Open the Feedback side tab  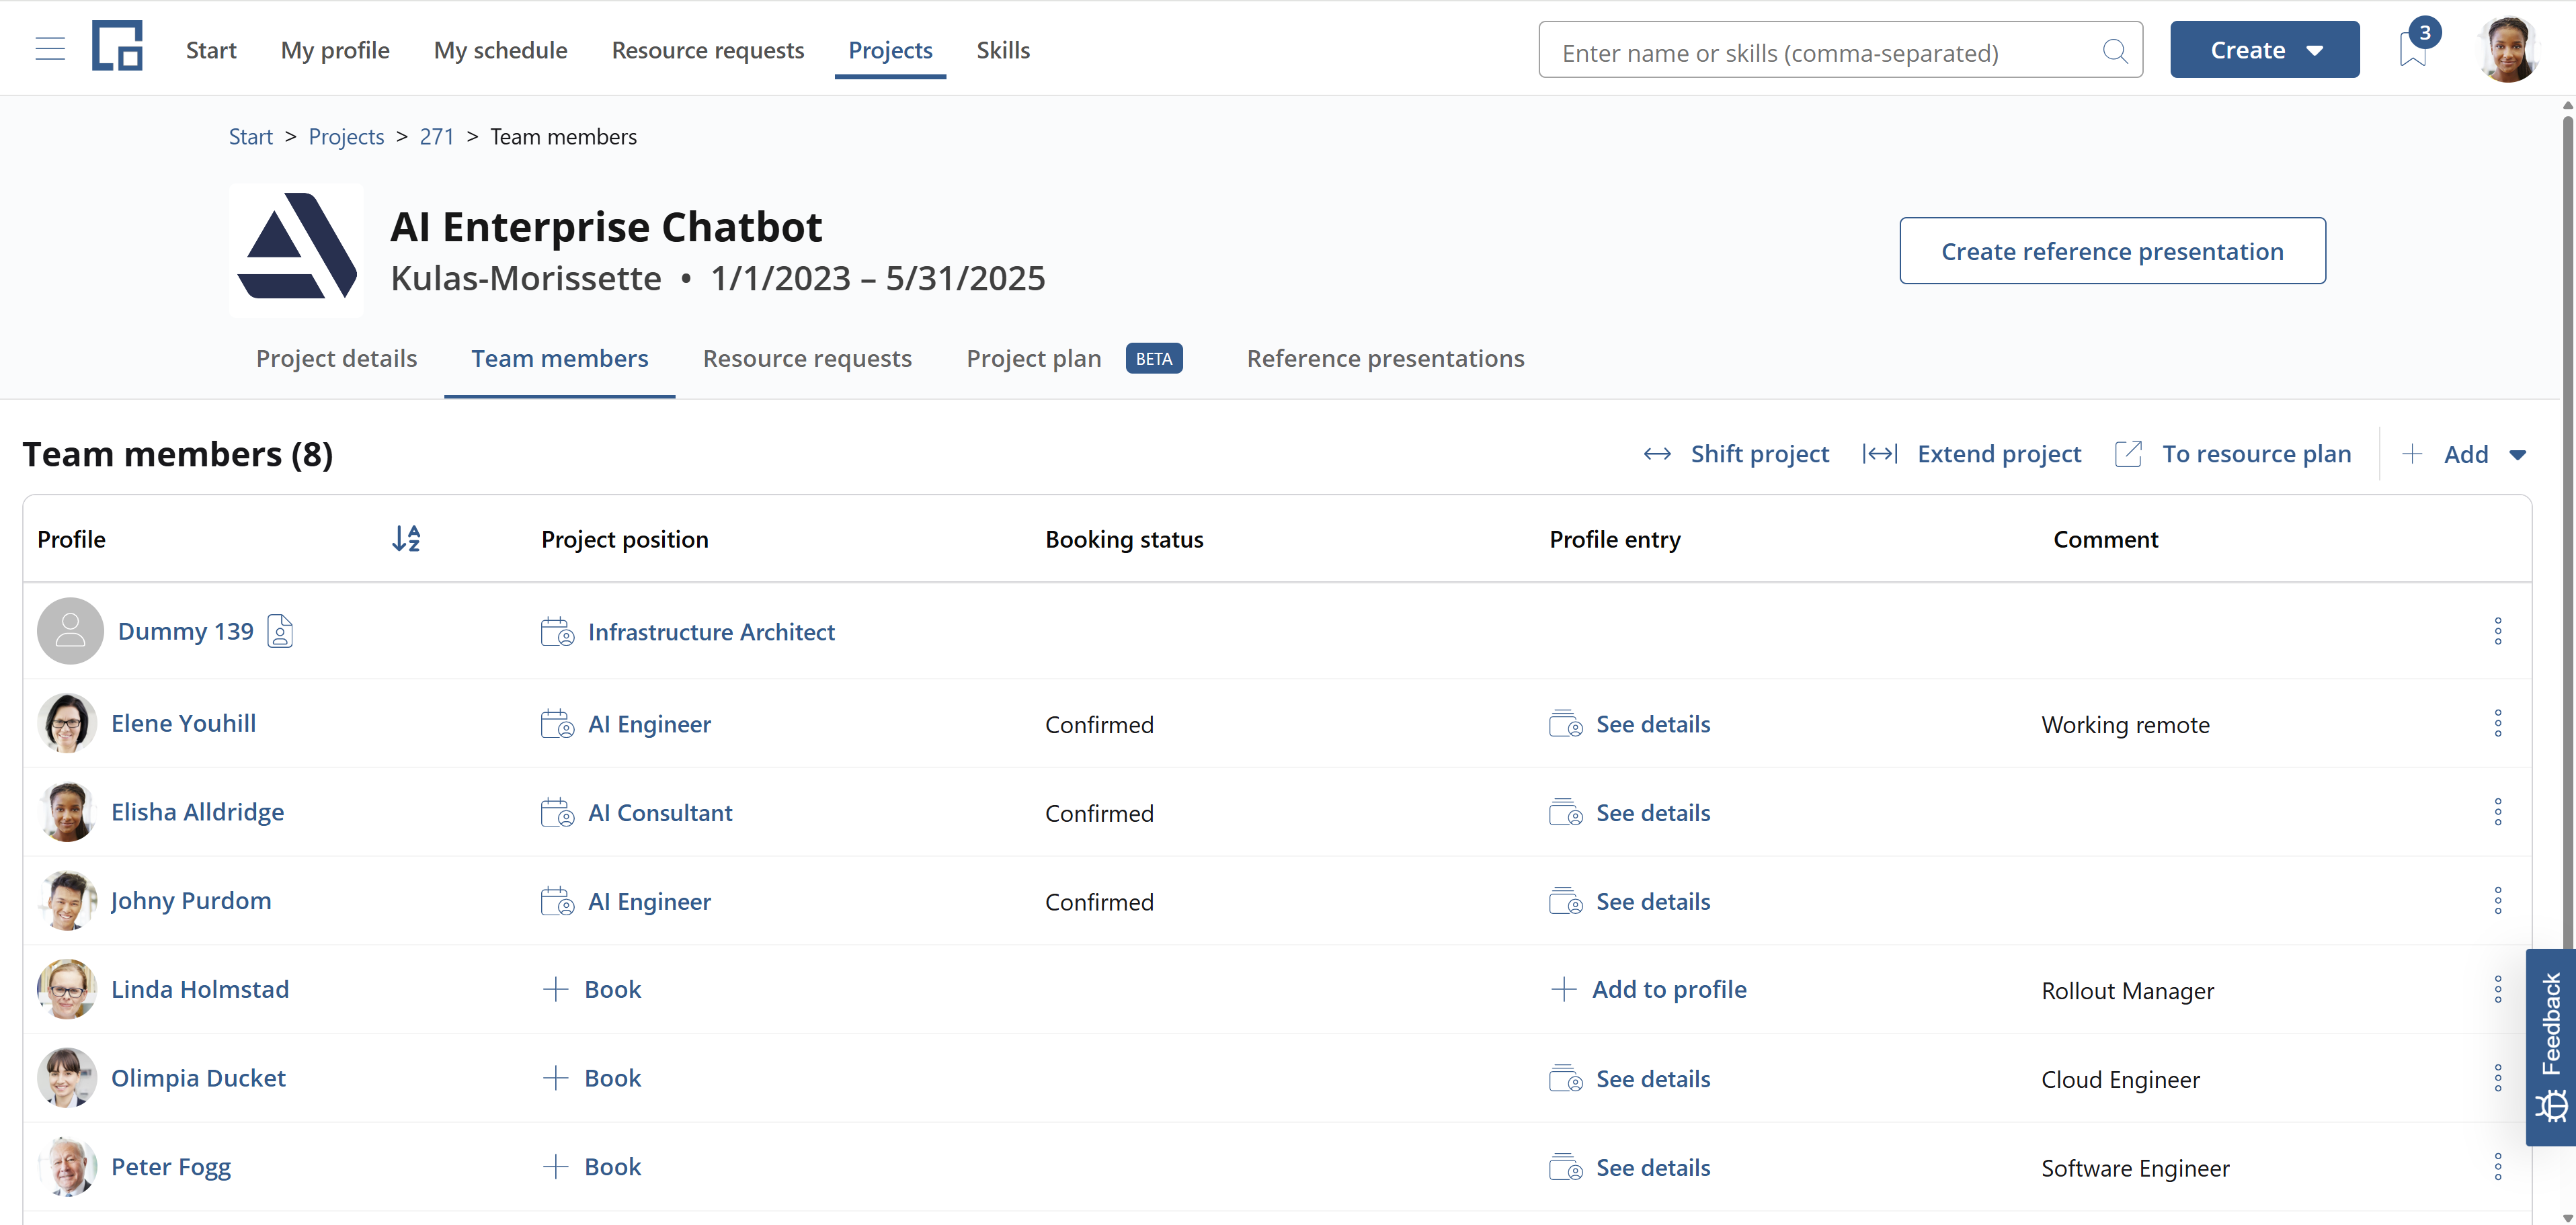pyautogui.click(x=2551, y=1047)
